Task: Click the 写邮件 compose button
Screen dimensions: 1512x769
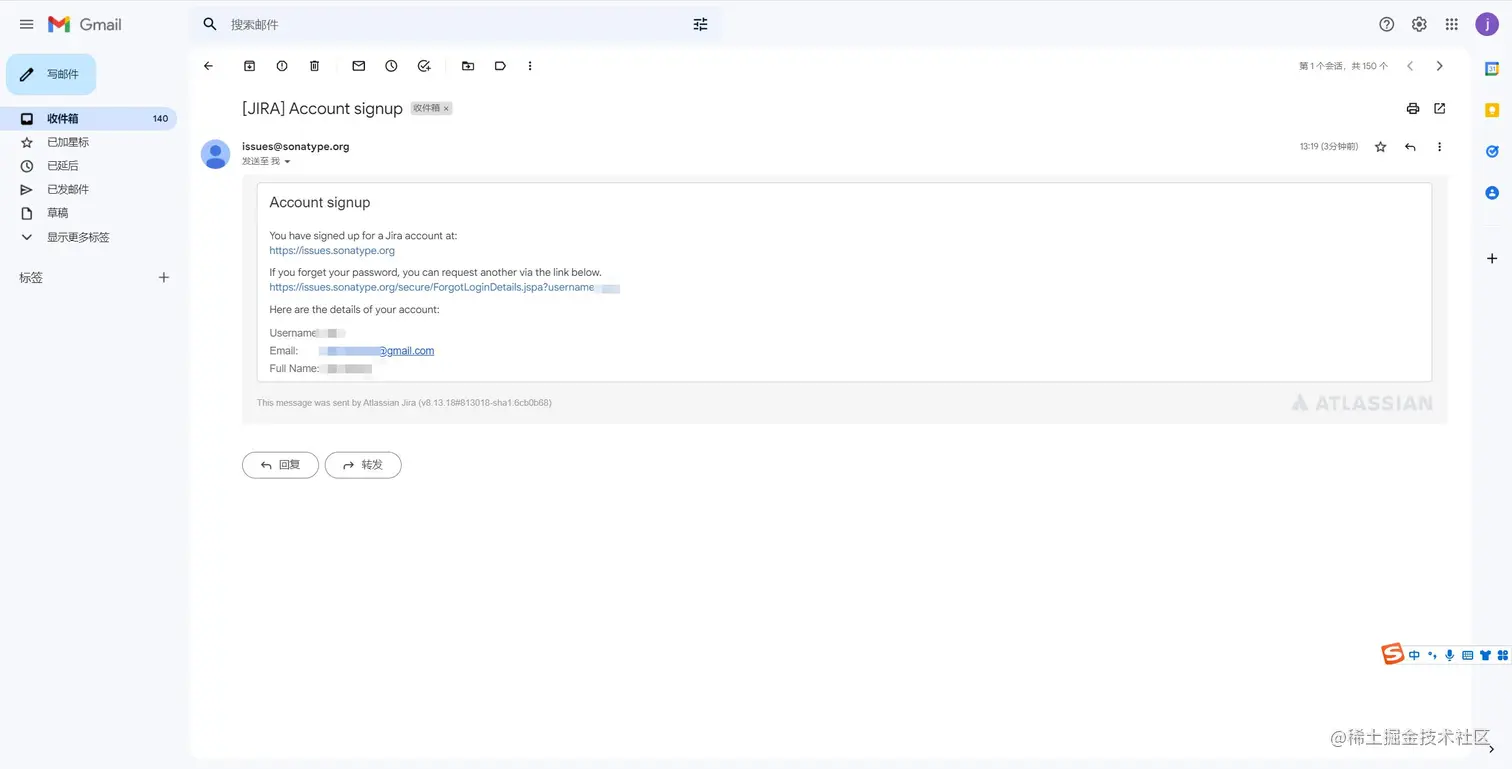Action: point(51,74)
